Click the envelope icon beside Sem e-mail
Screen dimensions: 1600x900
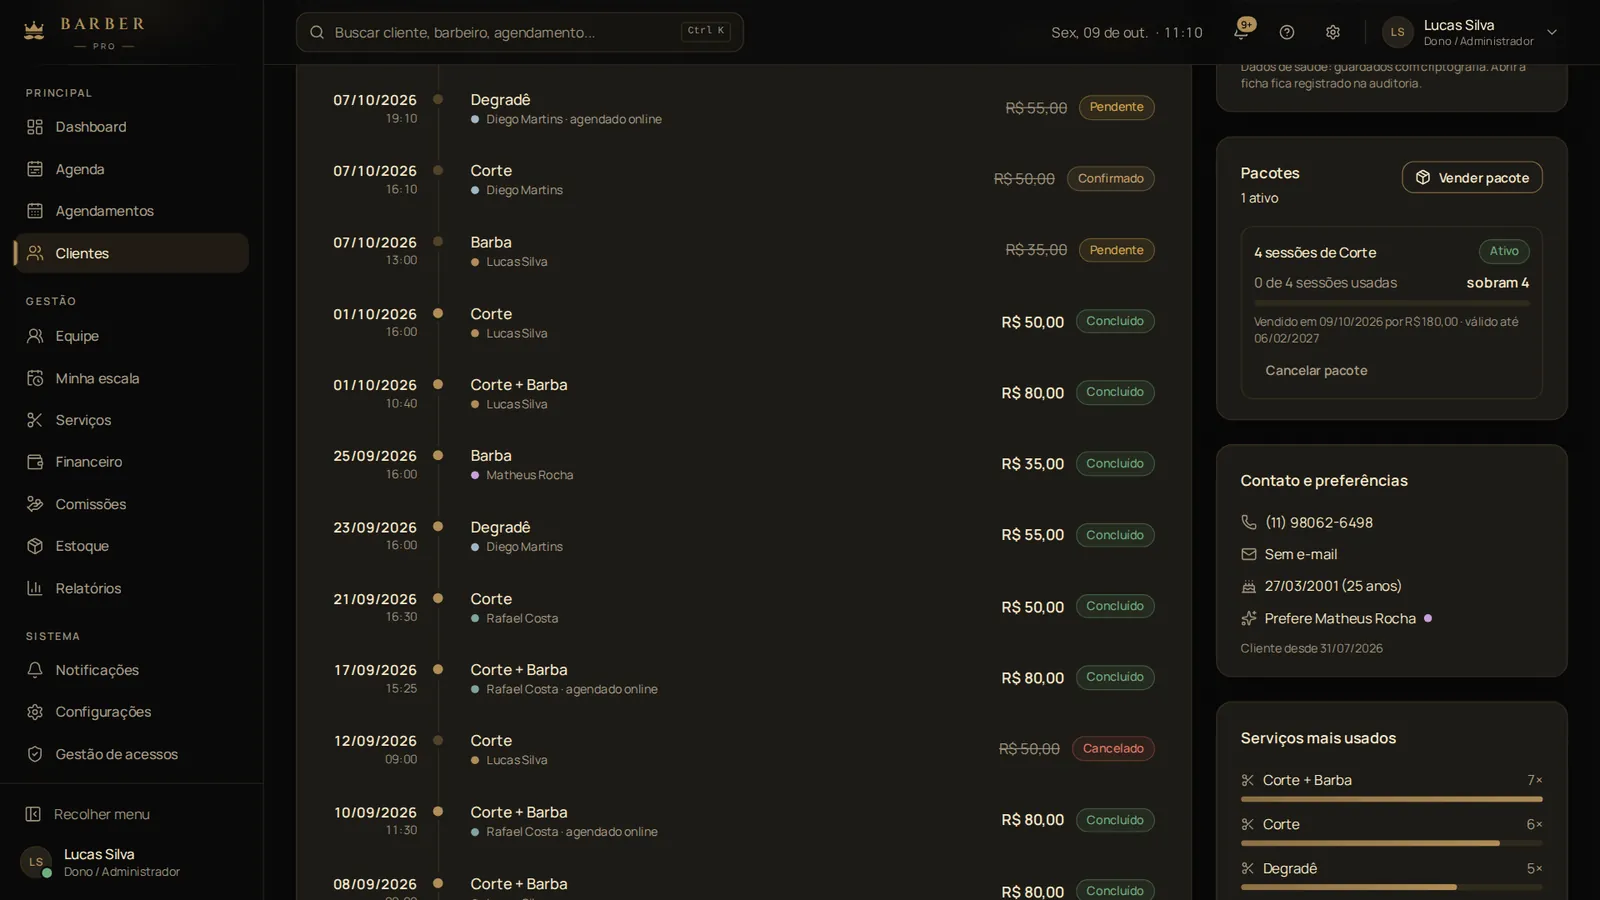[x=1249, y=554]
